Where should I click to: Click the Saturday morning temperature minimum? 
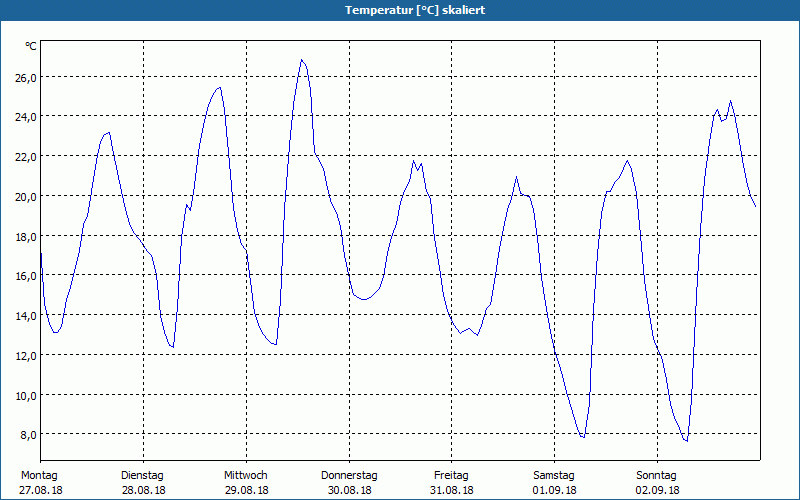tap(583, 437)
